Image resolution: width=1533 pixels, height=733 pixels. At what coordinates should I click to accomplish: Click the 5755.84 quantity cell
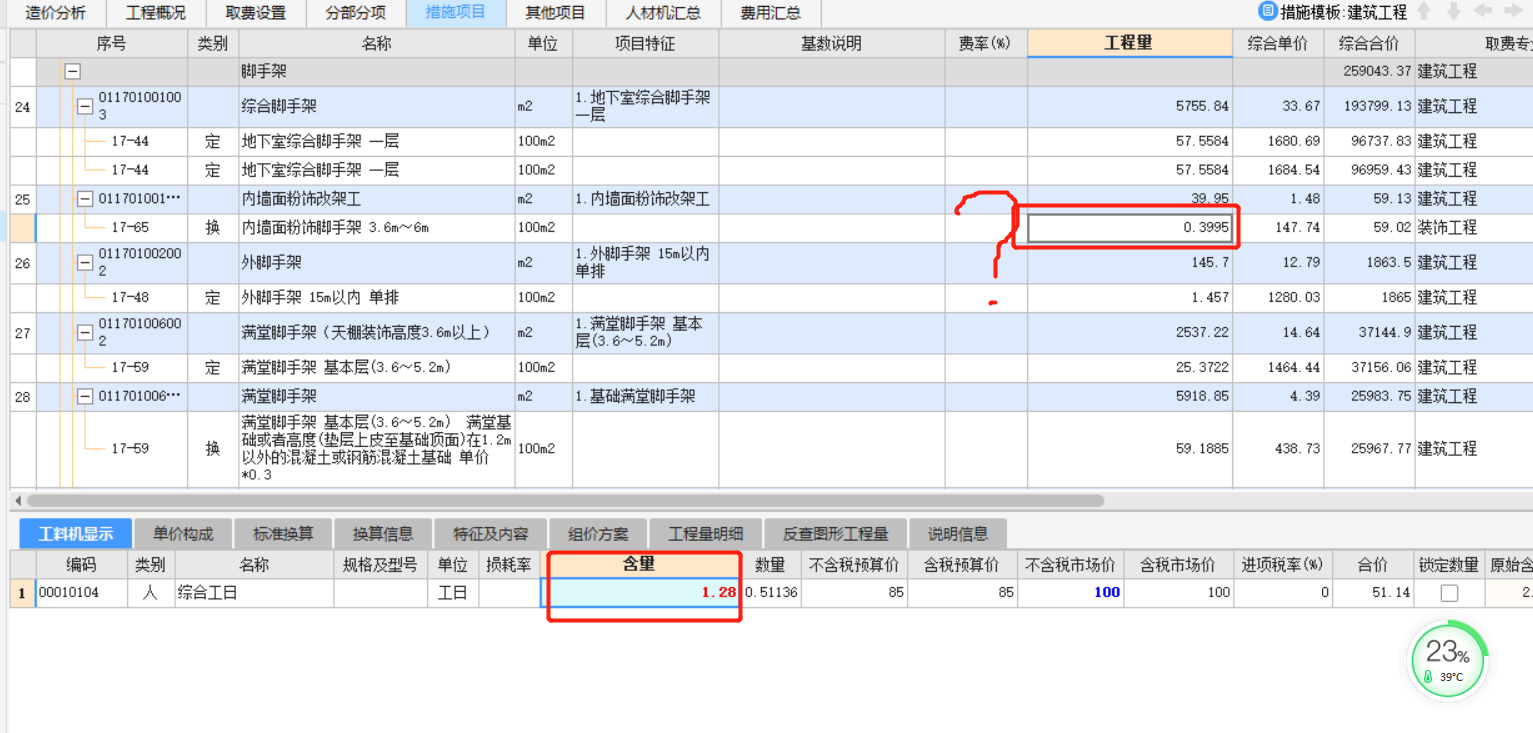coord(1130,106)
